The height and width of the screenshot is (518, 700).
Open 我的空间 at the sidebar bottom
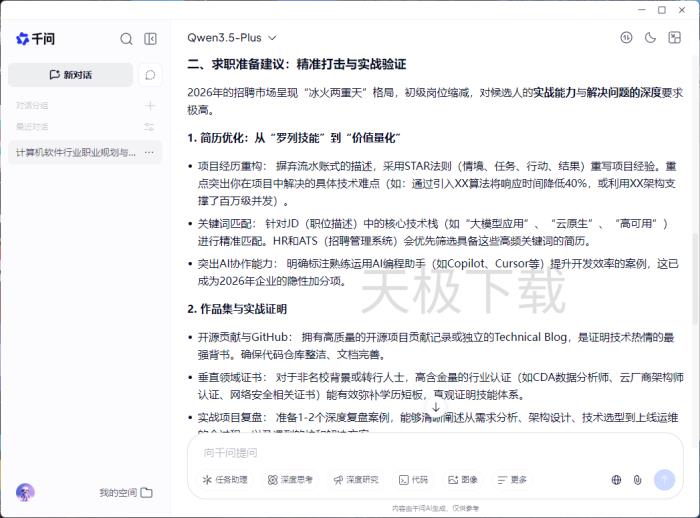[125, 493]
